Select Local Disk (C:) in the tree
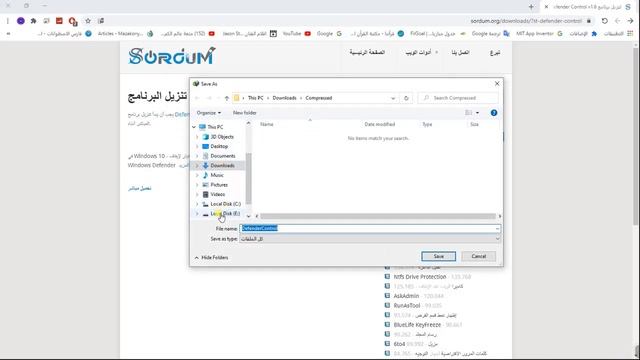 225,204
